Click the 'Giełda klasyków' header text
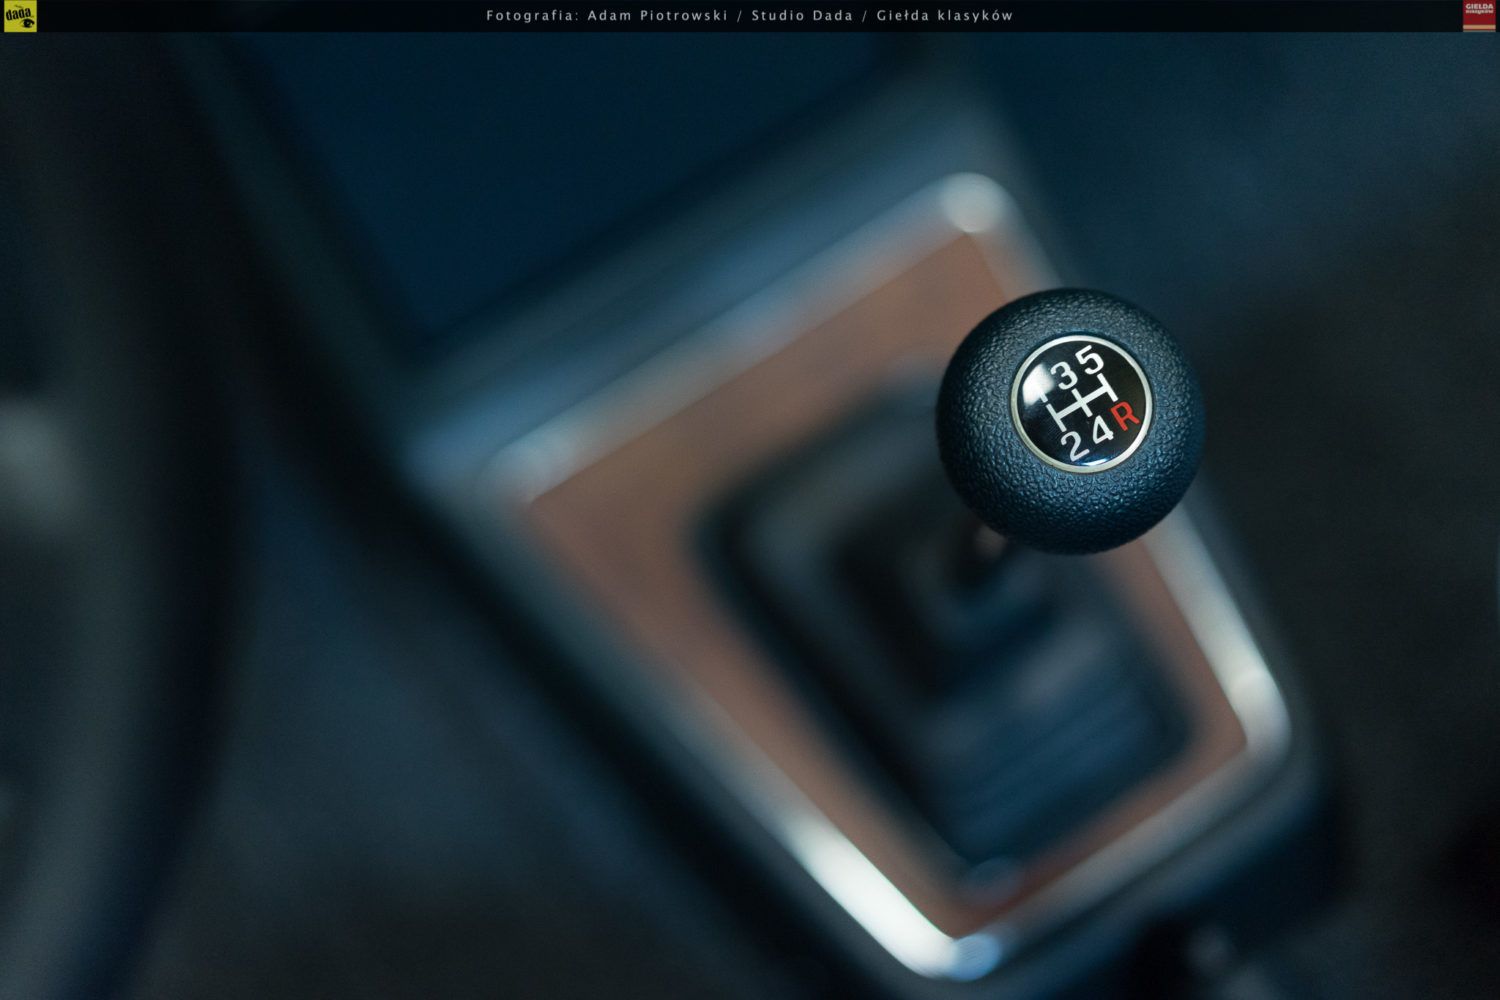1500x1000 pixels. [x=945, y=15]
